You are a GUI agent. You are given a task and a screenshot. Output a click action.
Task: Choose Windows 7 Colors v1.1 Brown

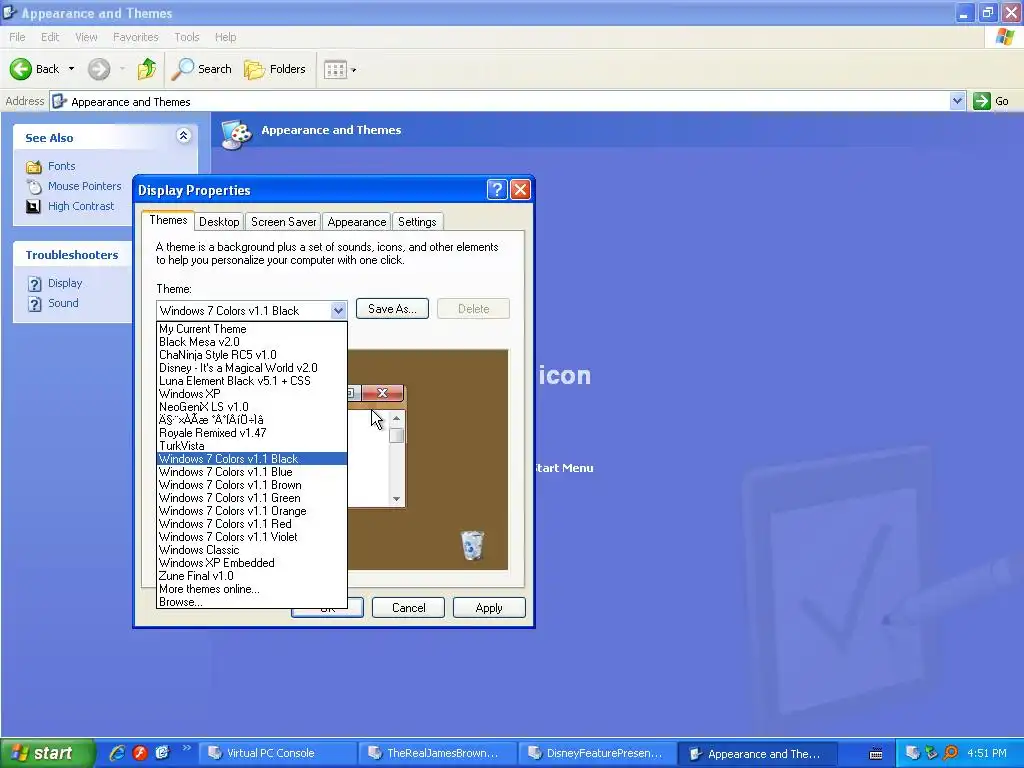[x=251, y=485]
